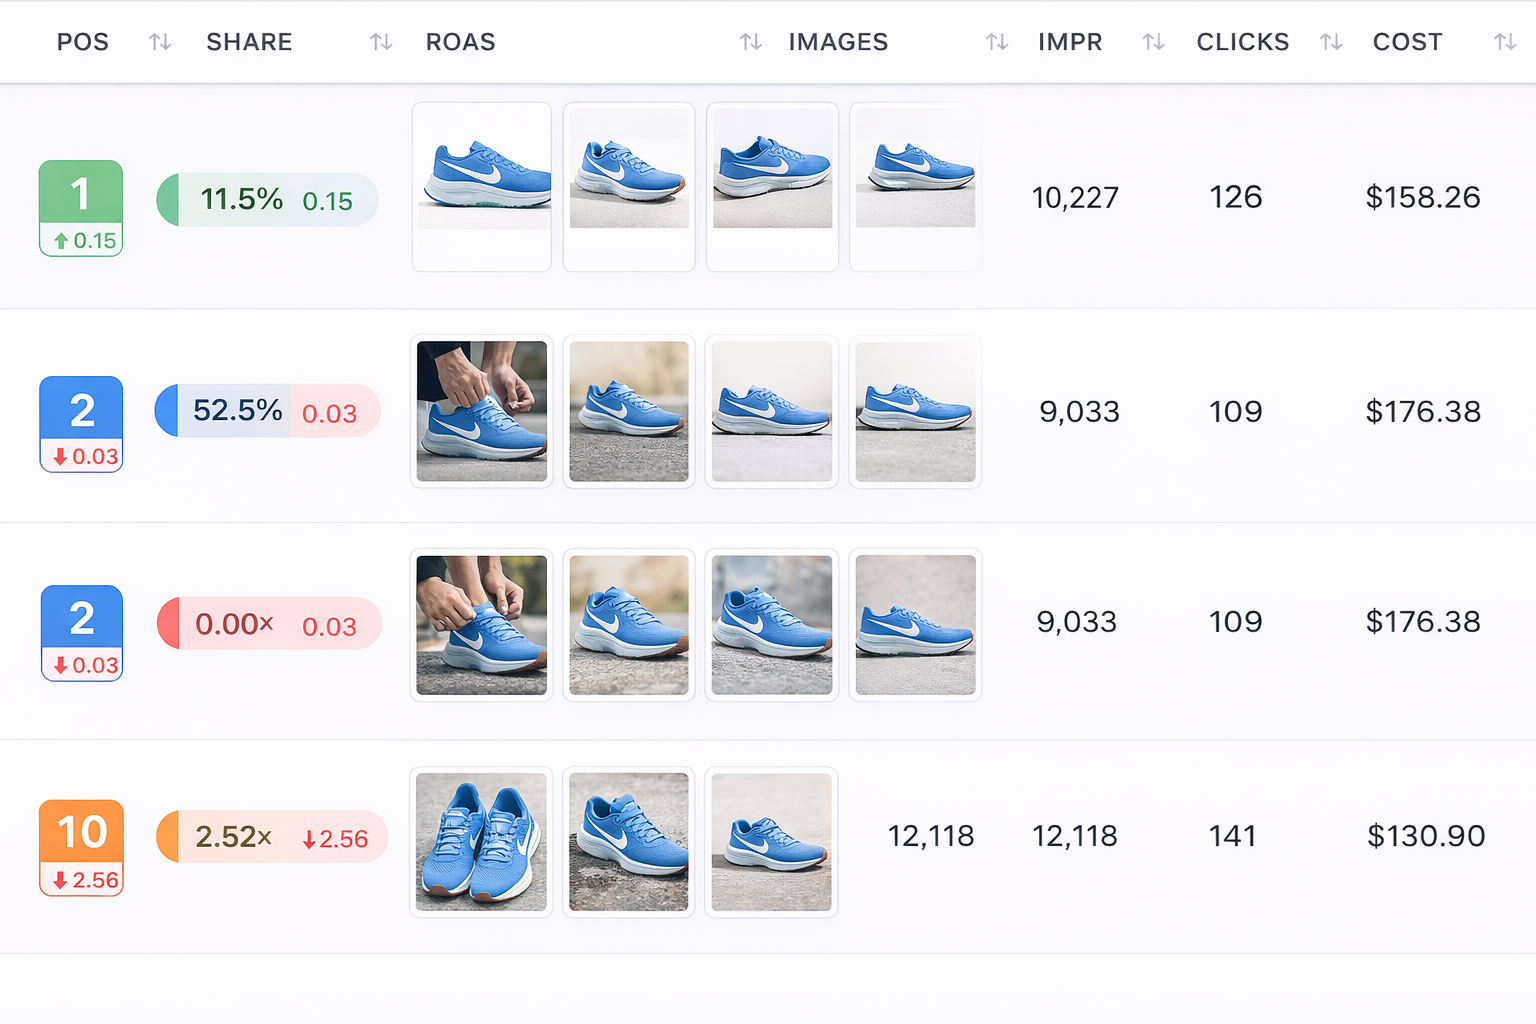Click the $130.90 cost value

tap(1425, 836)
